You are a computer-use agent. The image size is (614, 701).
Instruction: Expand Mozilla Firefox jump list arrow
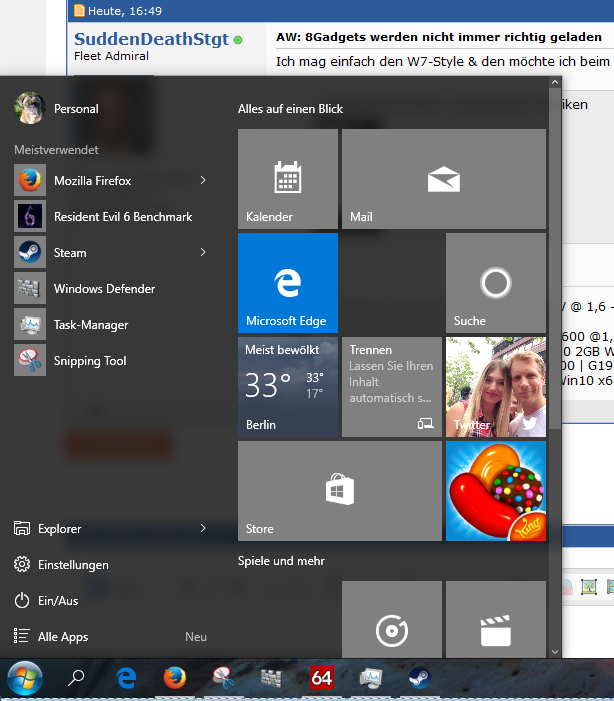tap(203, 180)
